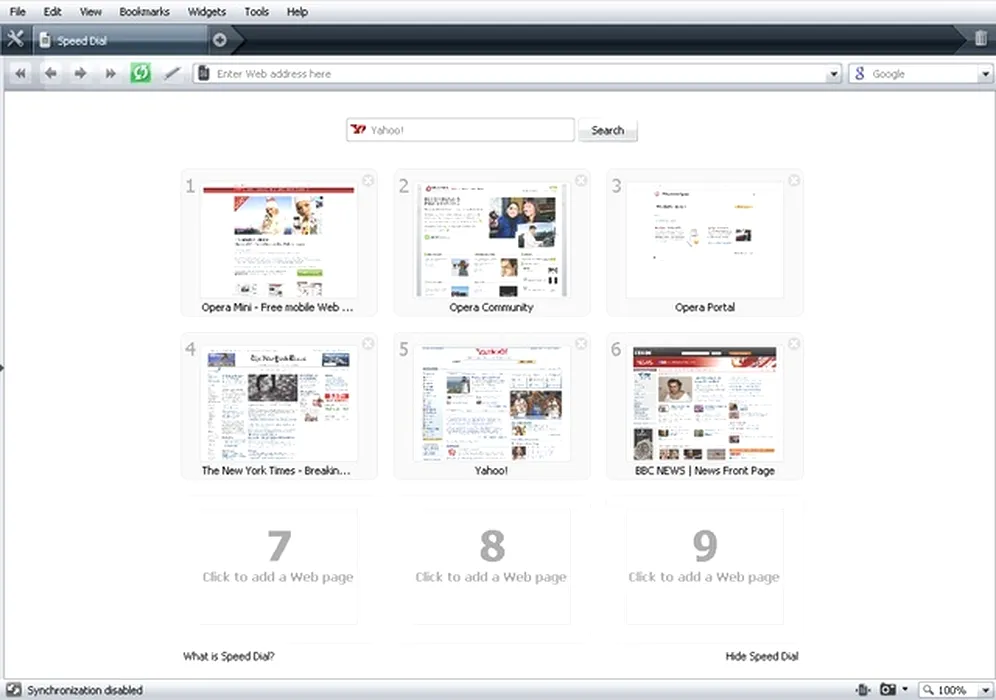Screen dimensions: 996x700
Task: Remove the Opera Portal speed dial entry
Action: click(794, 180)
